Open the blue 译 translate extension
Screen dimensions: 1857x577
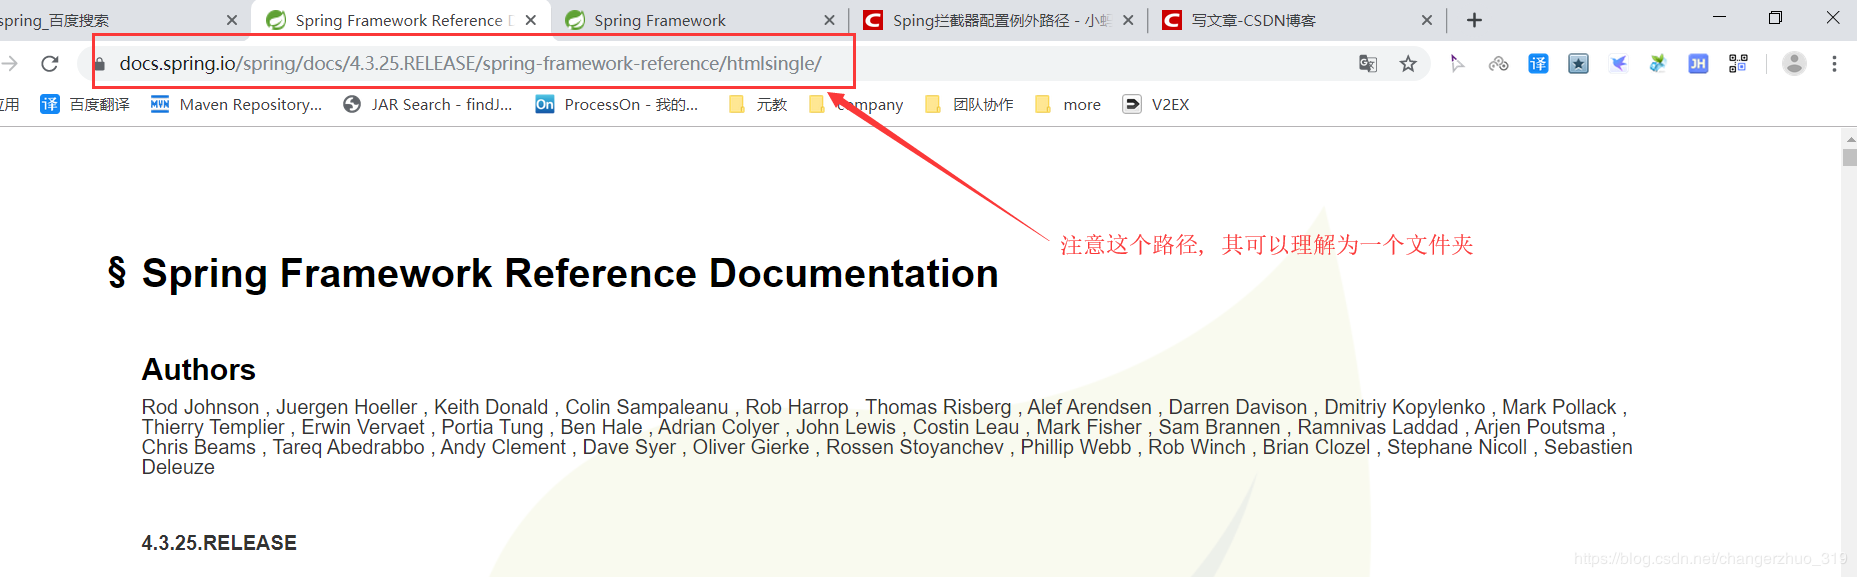point(1538,64)
